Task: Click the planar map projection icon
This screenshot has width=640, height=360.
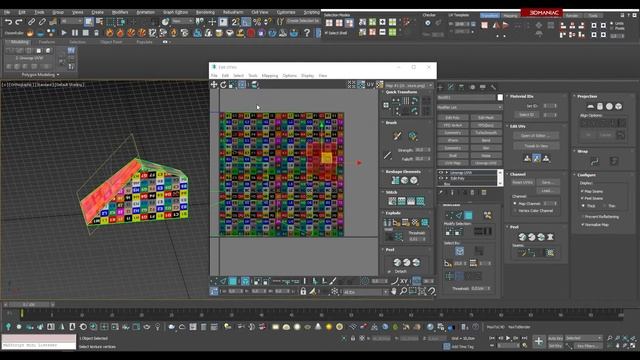Action: click(x=590, y=106)
